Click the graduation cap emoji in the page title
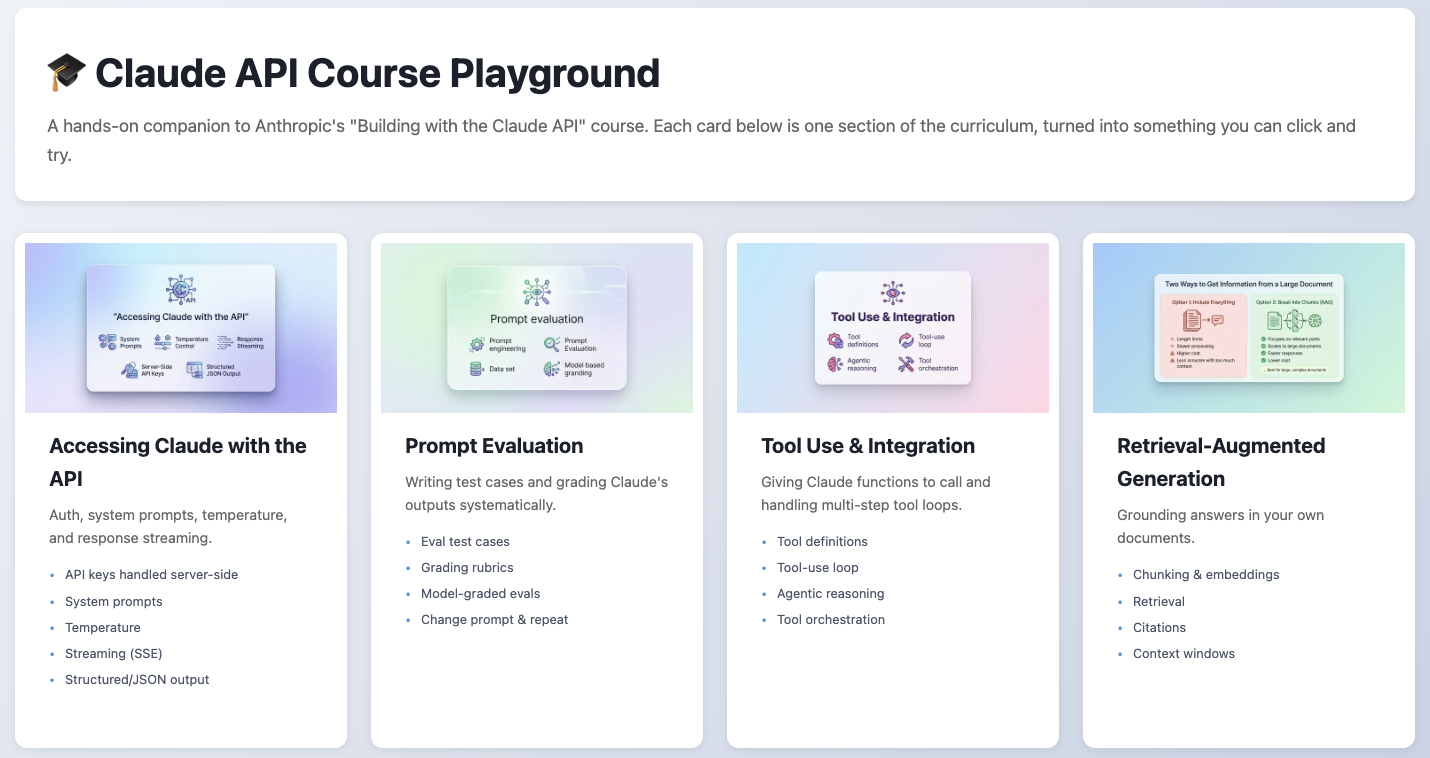This screenshot has width=1430, height=758. (67, 73)
